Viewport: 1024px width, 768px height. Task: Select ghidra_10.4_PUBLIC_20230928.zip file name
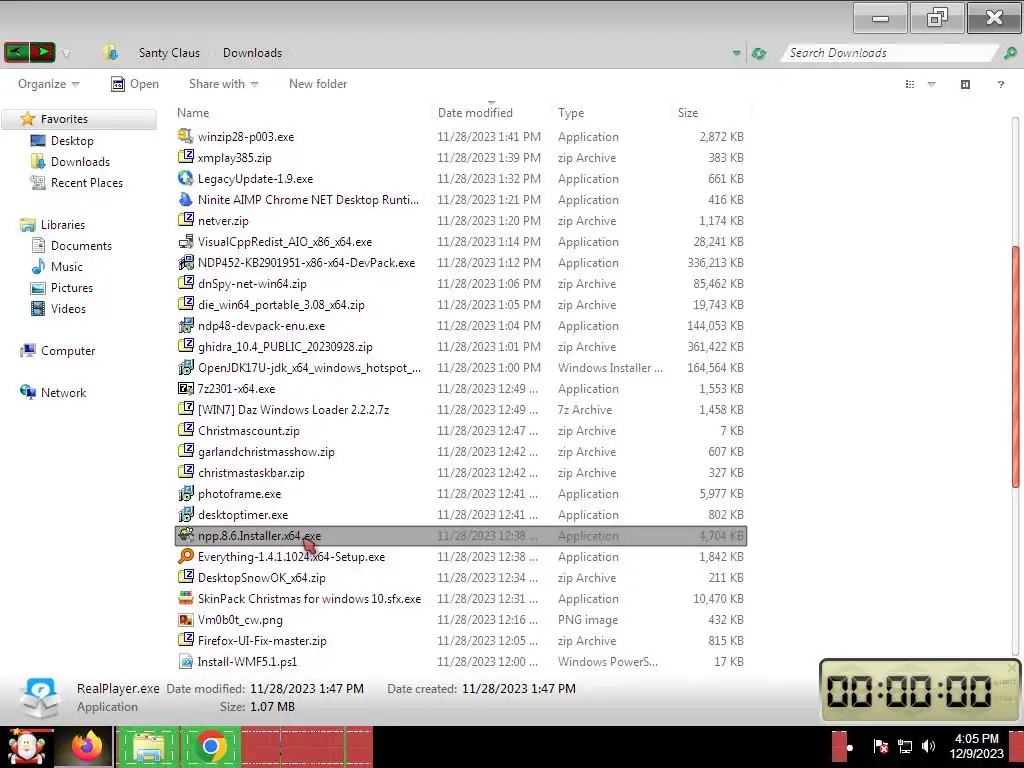(285, 347)
